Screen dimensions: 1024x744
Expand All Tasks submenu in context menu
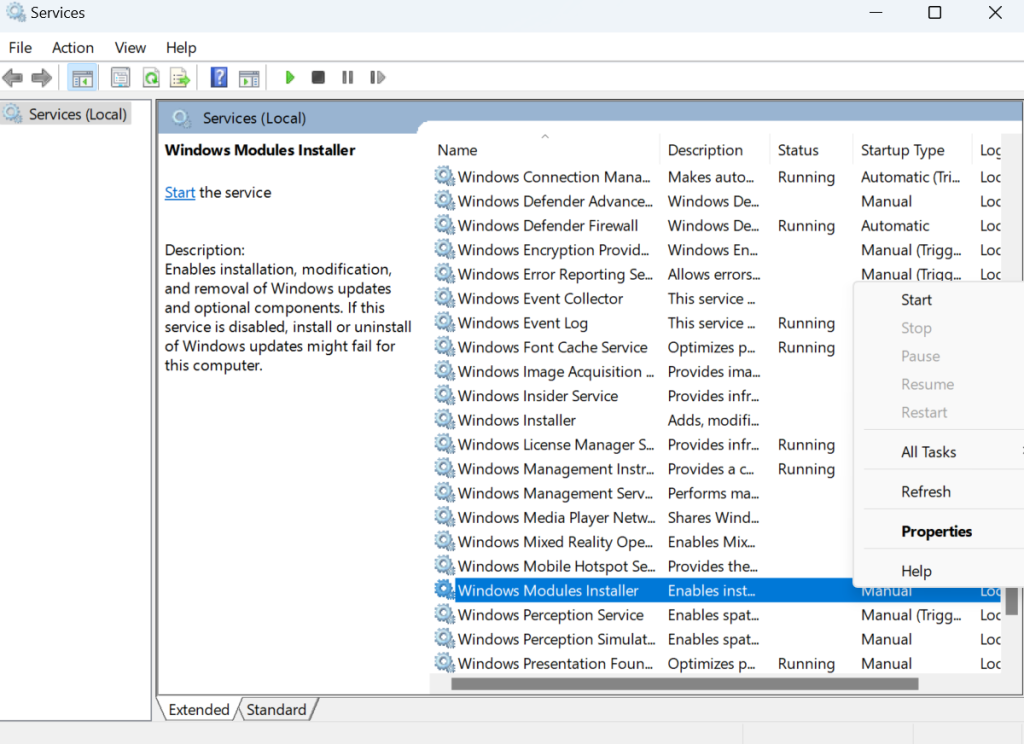coord(929,451)
